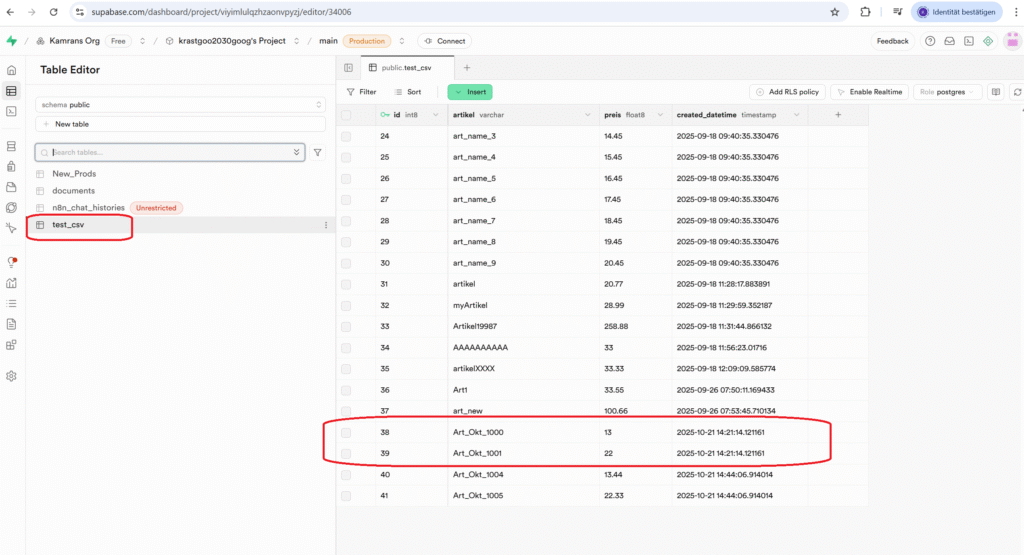Screen dimensions: 1024x555
Task: Open the Authentication lock icon in sidebar
Action: 11,166
